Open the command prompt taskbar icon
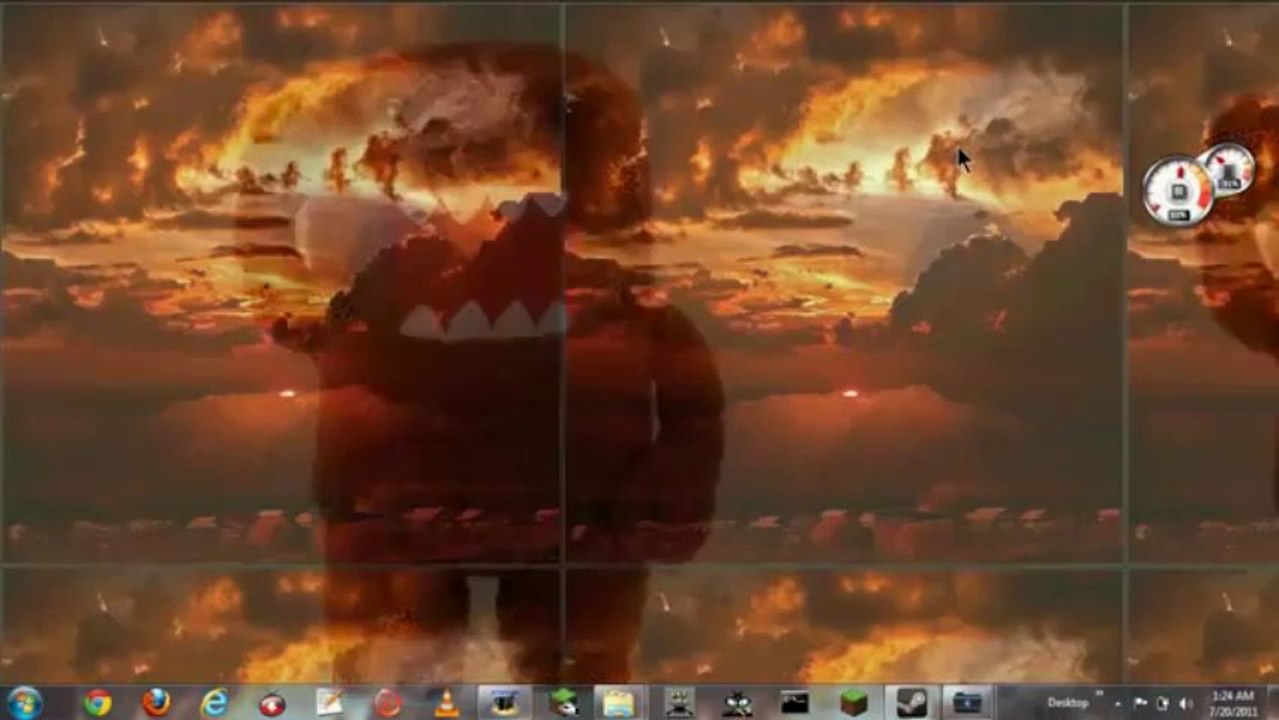 (795, 703)
